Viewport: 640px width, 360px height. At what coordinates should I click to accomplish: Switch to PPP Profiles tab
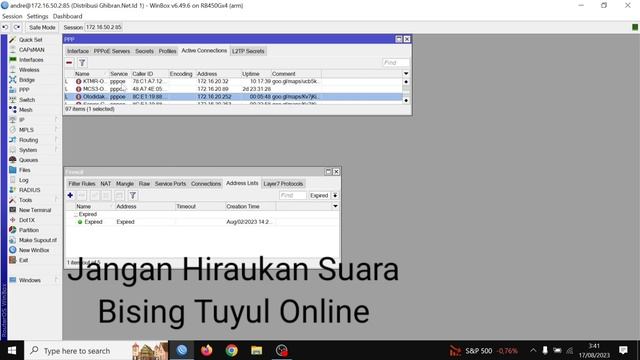[x=167, y=51]
